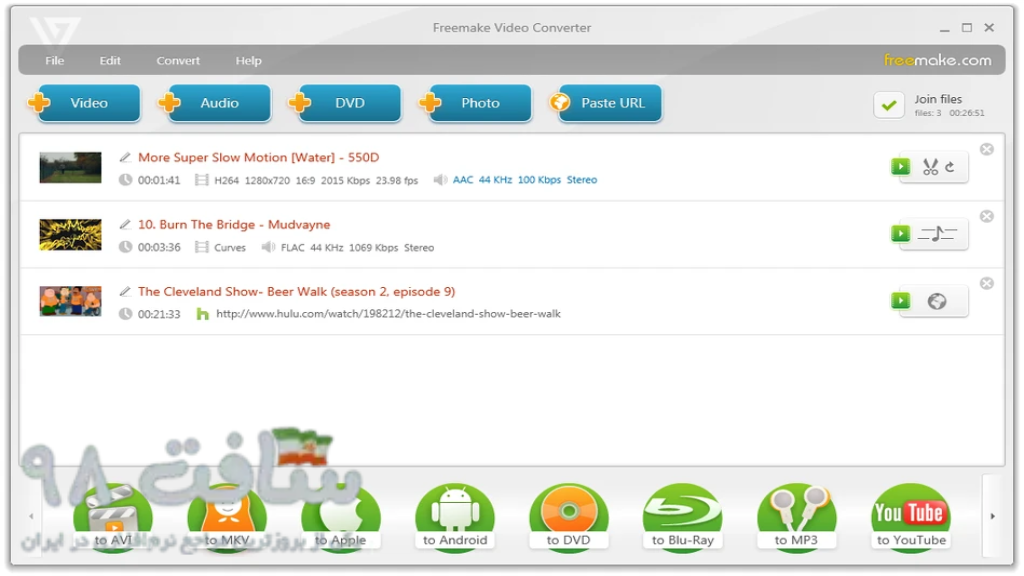Convert to Apple format

[x=341, y=518]
